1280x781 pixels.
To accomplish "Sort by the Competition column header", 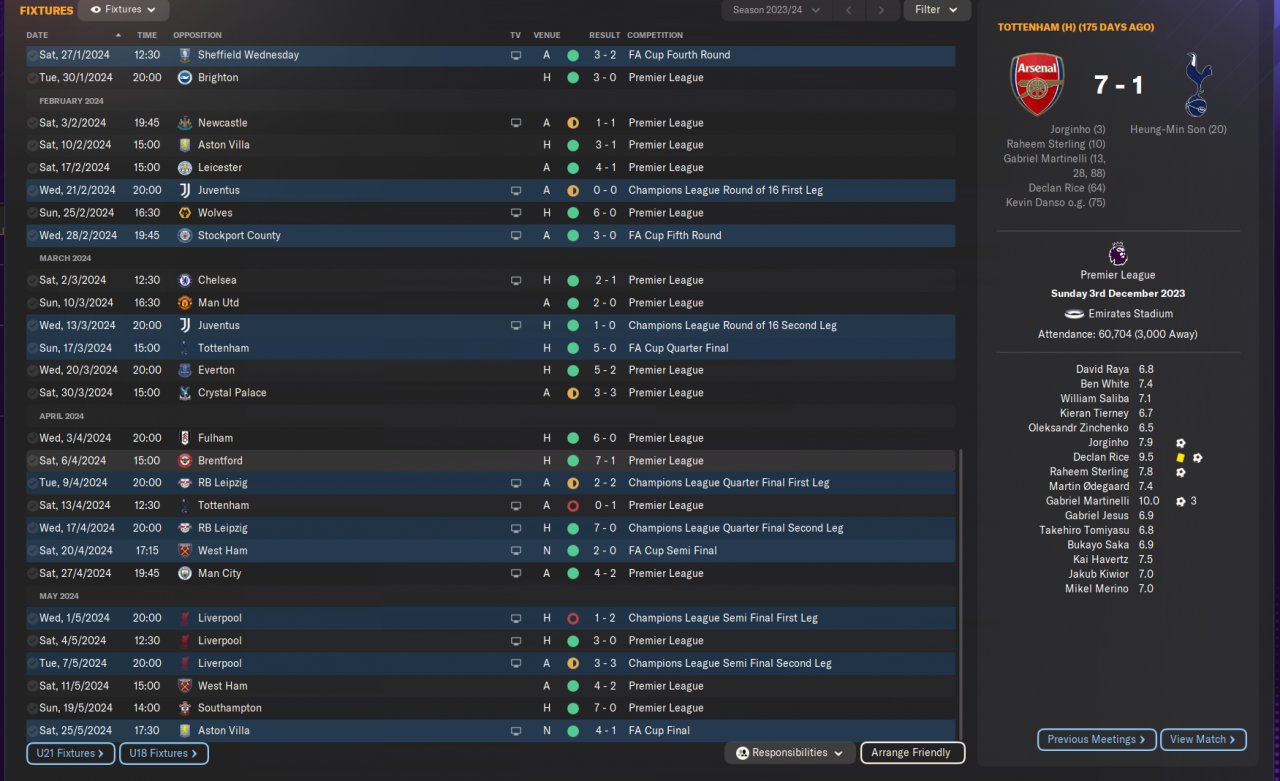I will (x=656, y=35).
